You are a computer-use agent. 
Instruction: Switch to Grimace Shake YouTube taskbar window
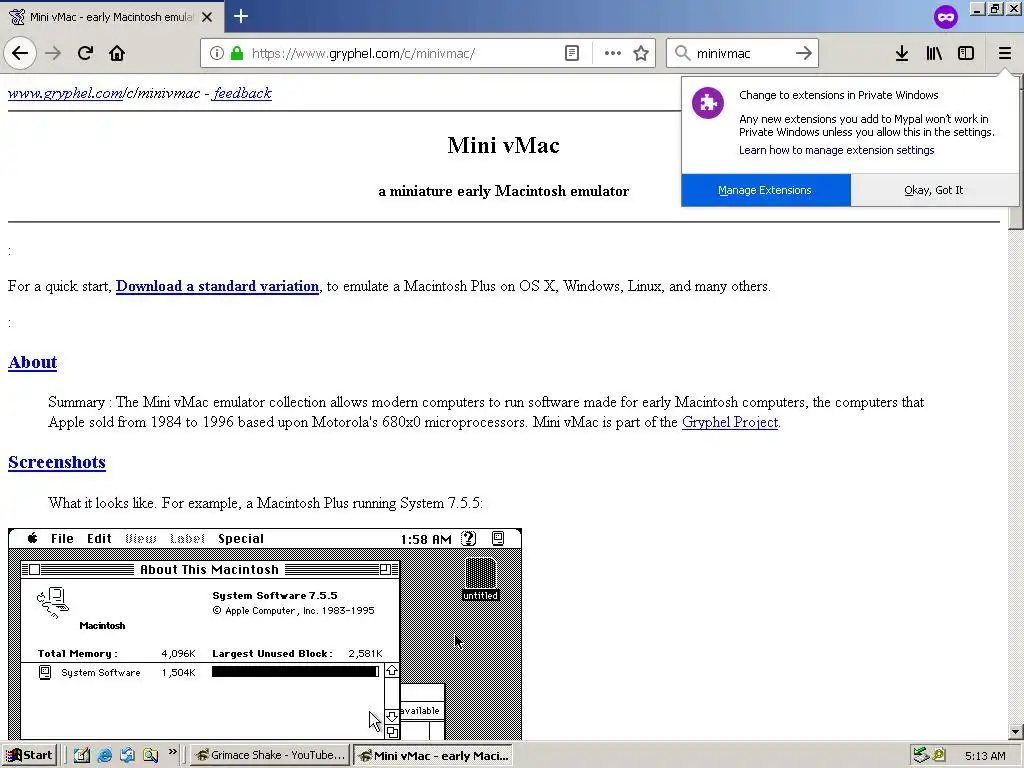[x=270, y=755]
